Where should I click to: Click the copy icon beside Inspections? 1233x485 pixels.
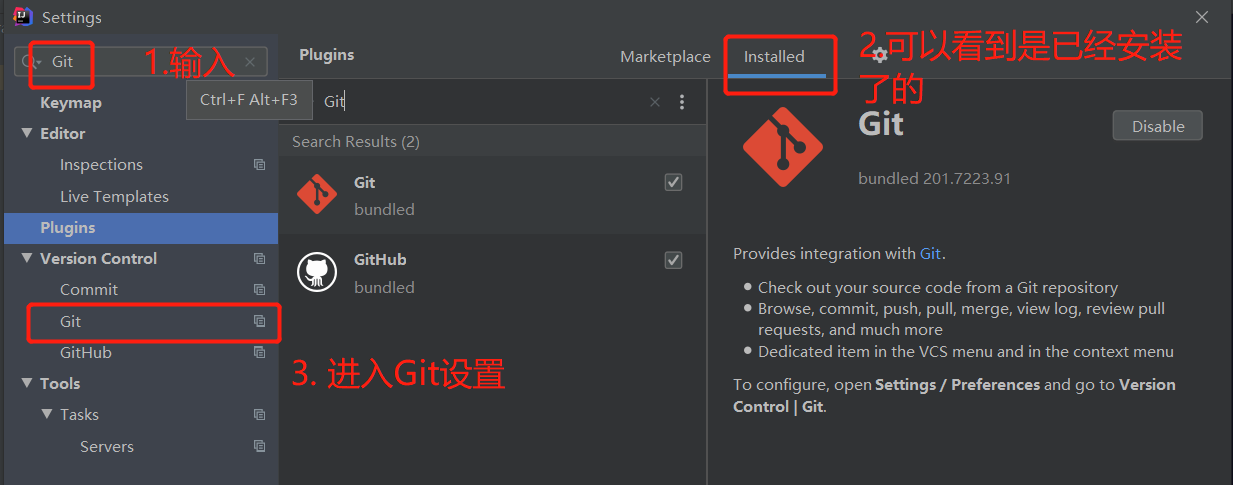(259, 165)
